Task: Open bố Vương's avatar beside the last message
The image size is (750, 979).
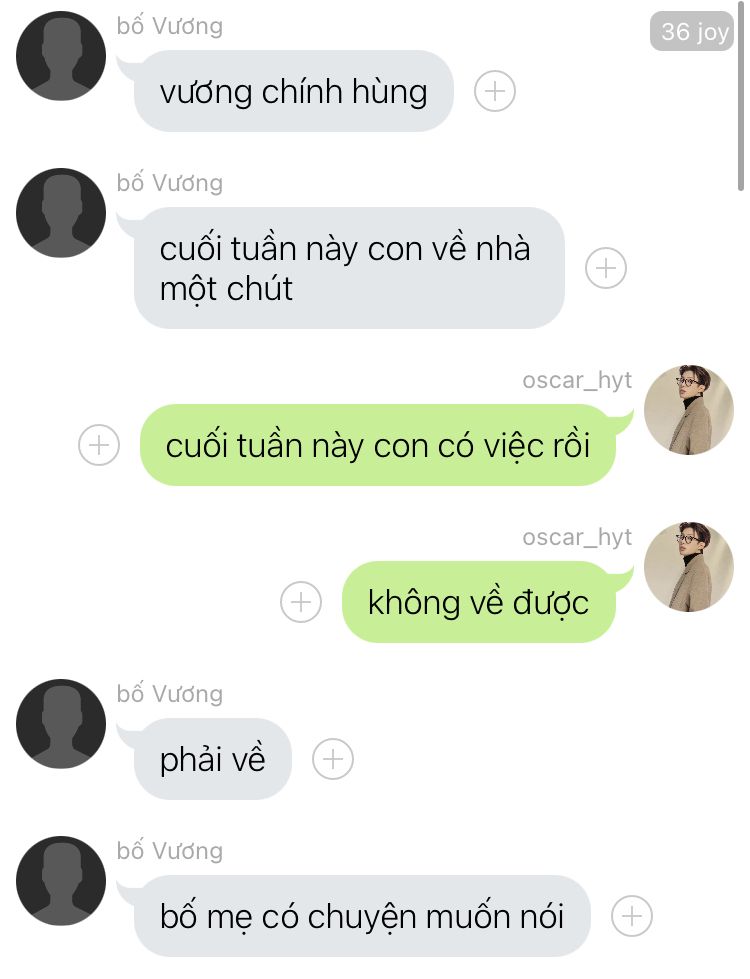Action: pyautogui.click(x=61, y=880)
